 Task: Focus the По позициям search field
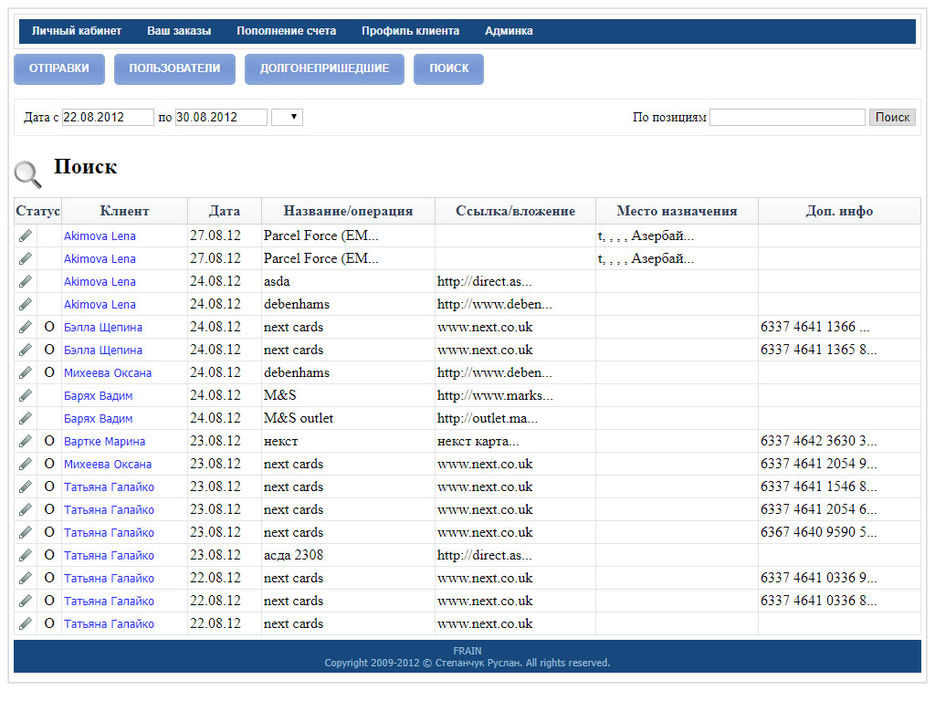coord(787,117)
